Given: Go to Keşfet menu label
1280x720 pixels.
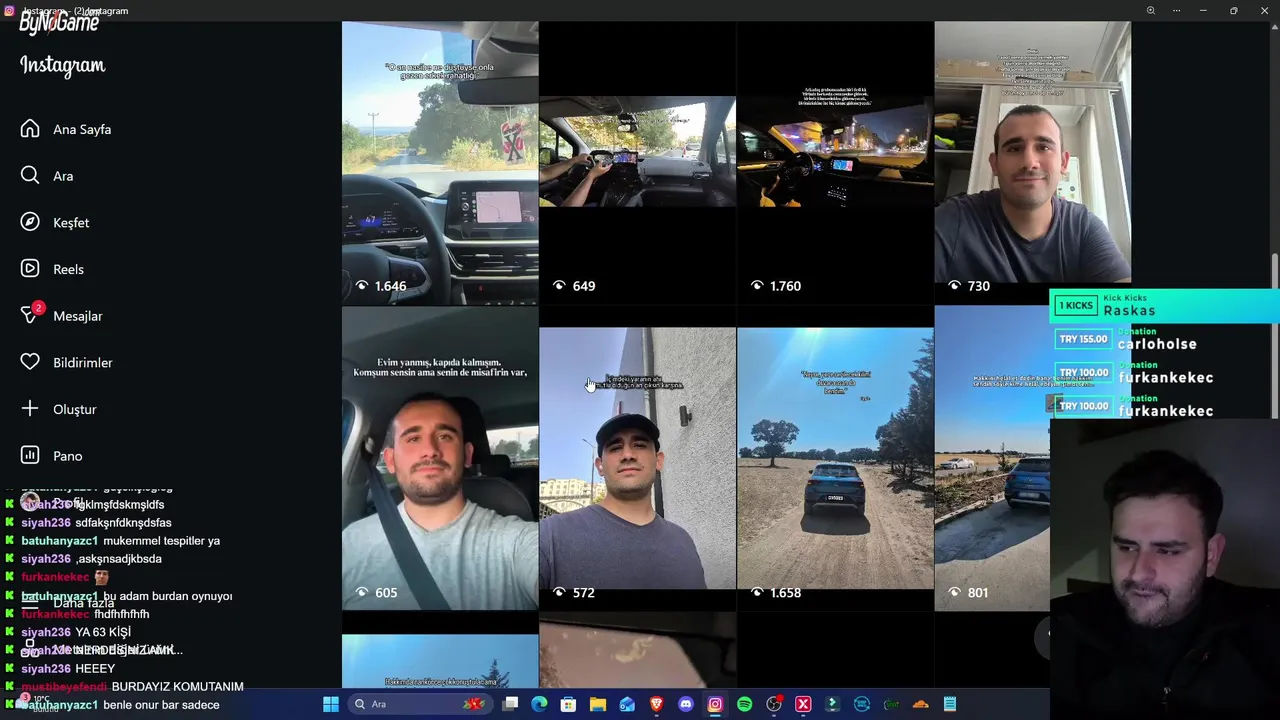Looking at the screenshot, I should pyautogui.click(x=71, y=222).
